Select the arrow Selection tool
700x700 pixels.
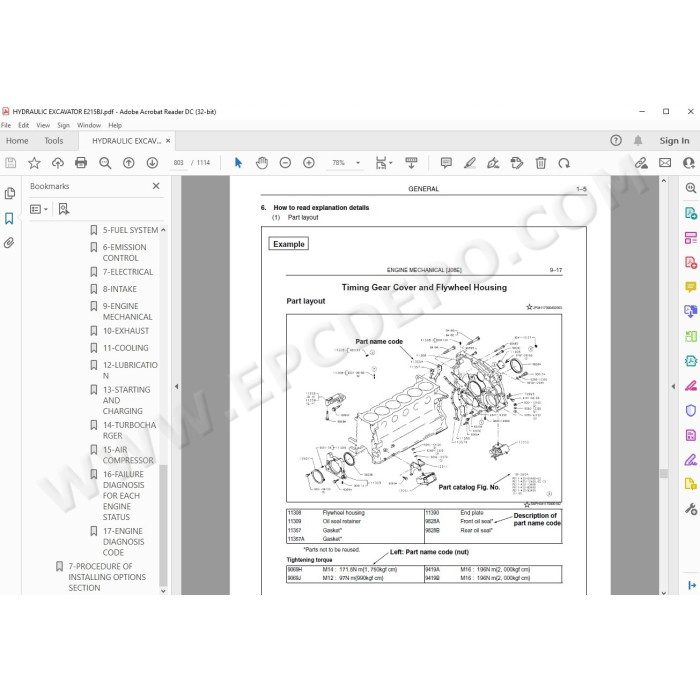(x=238, y=163)
